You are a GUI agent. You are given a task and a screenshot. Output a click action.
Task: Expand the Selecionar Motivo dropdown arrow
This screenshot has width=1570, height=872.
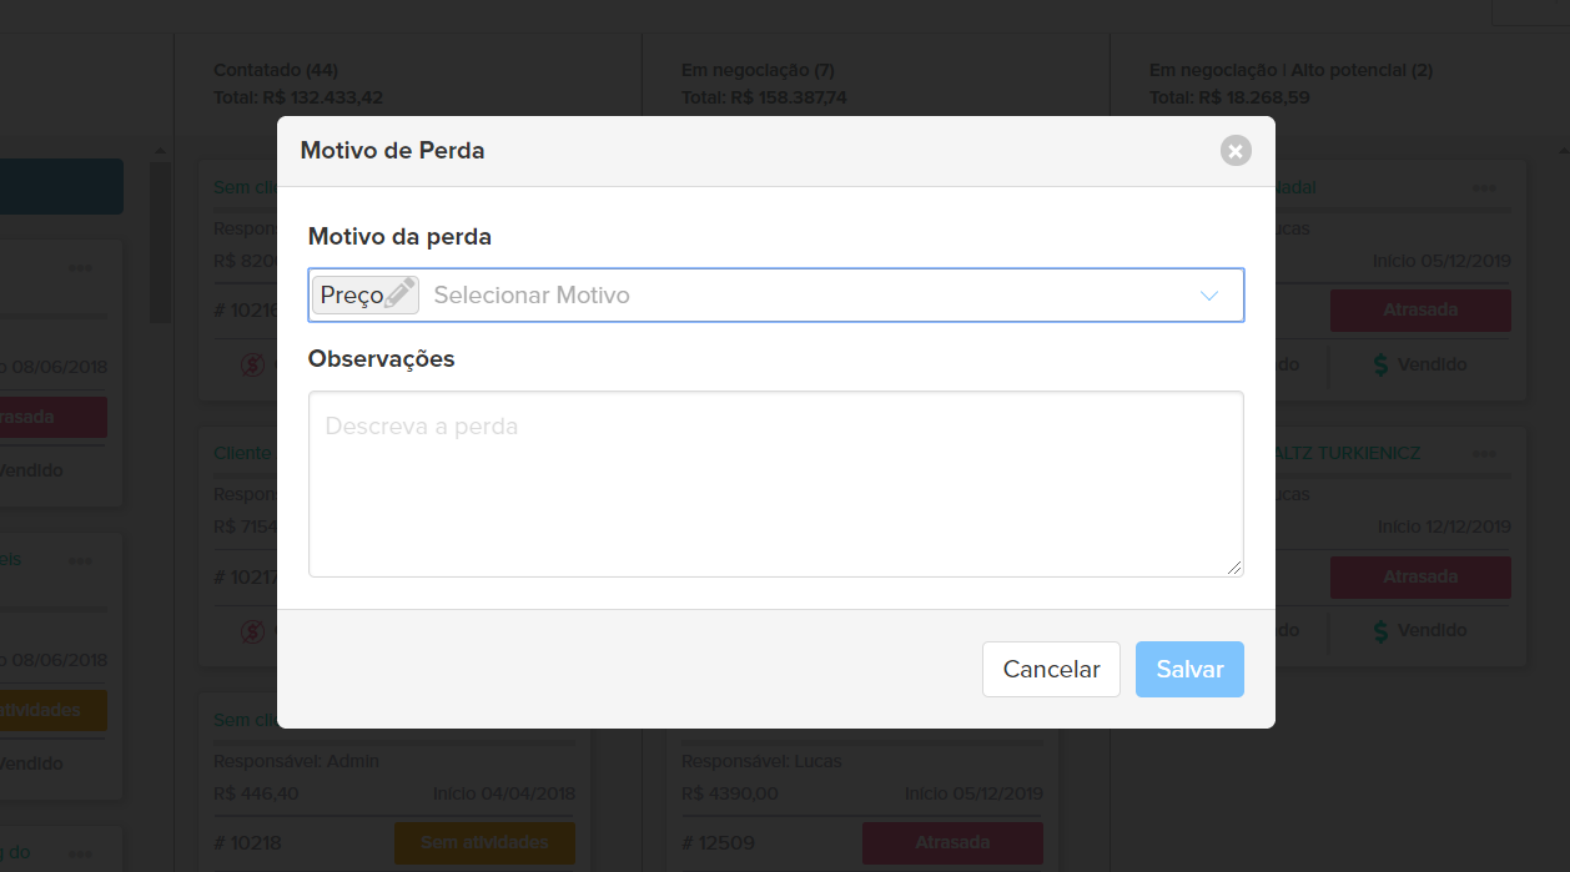(1209, 296)
